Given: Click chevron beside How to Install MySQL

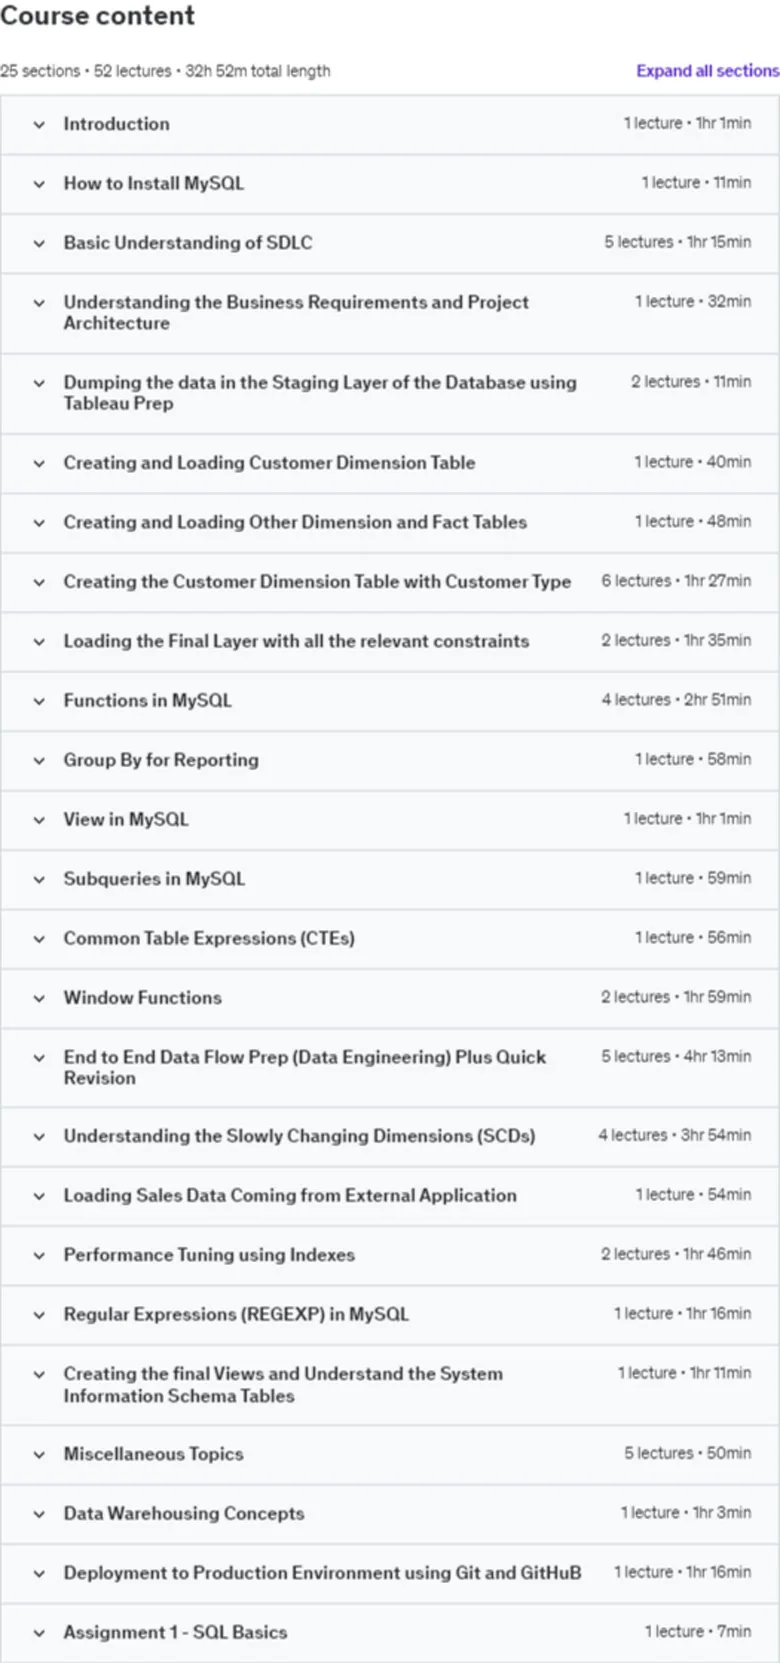Looking at the screenshot, I should tap(39, 184).
